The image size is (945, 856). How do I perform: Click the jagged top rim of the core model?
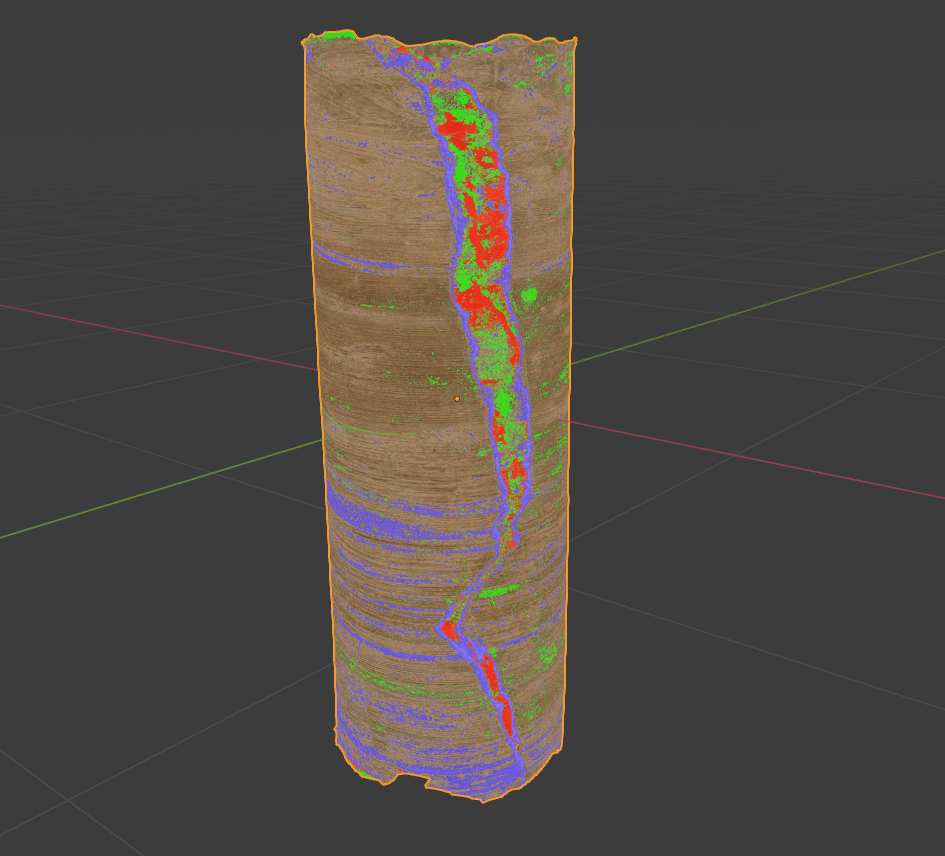point(440,42)
